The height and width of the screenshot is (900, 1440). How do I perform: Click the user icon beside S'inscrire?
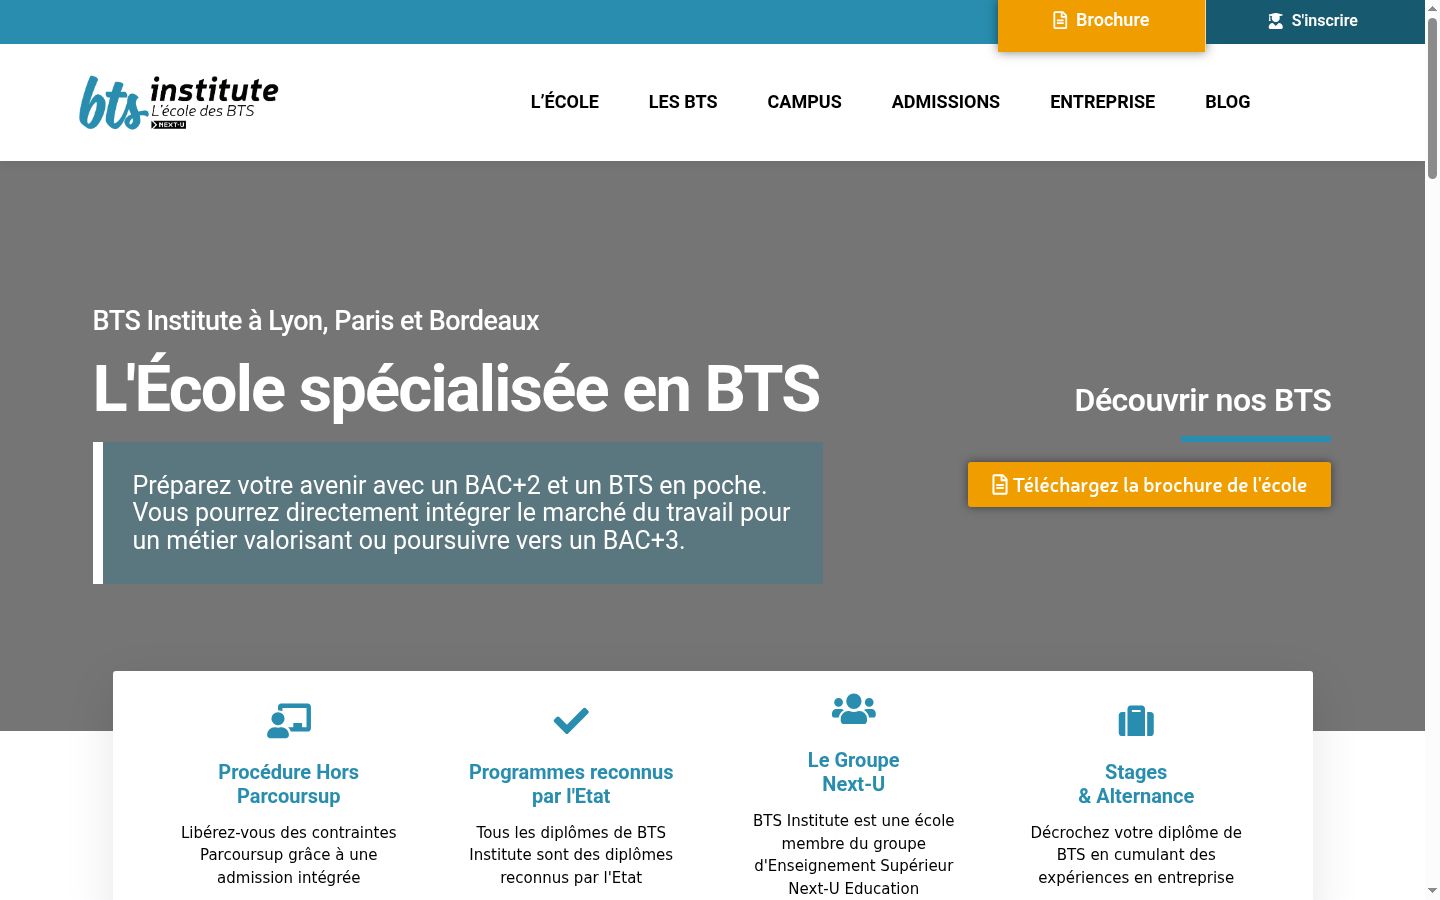tap(1275, 21)
